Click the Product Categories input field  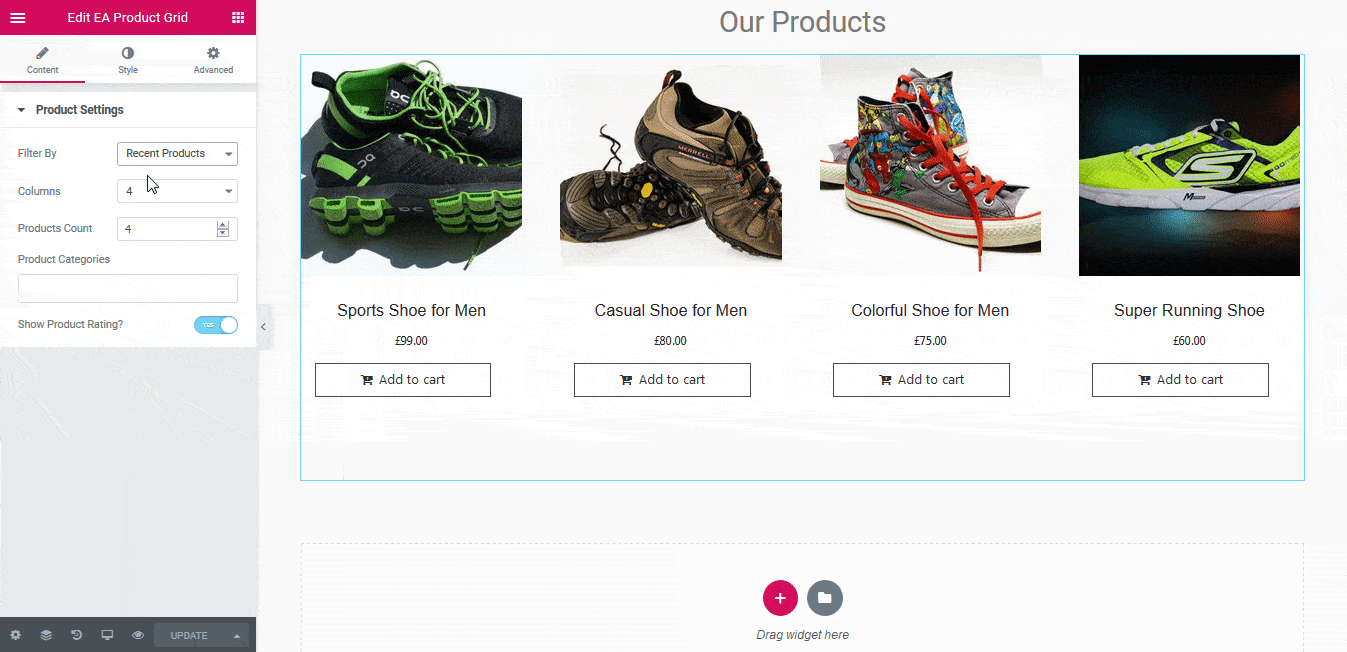[128, 288]
